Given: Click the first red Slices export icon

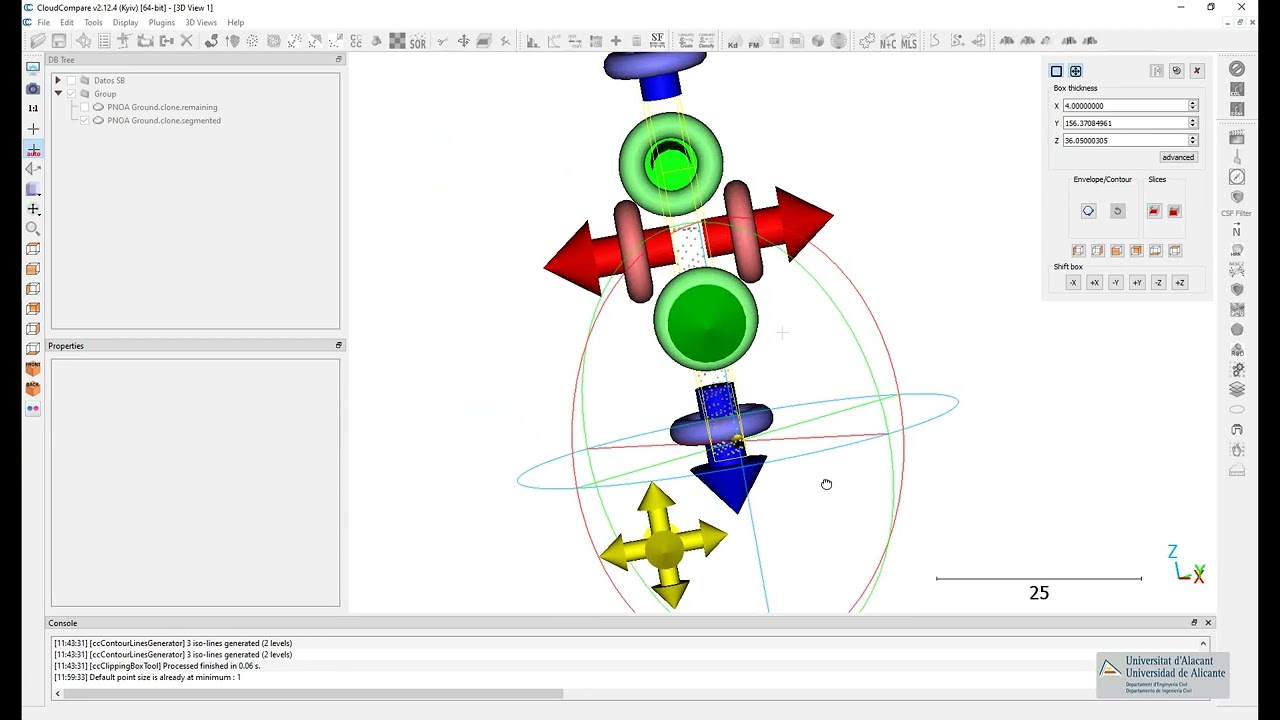Looking at the screenshot, I should tap(1154, 211).
